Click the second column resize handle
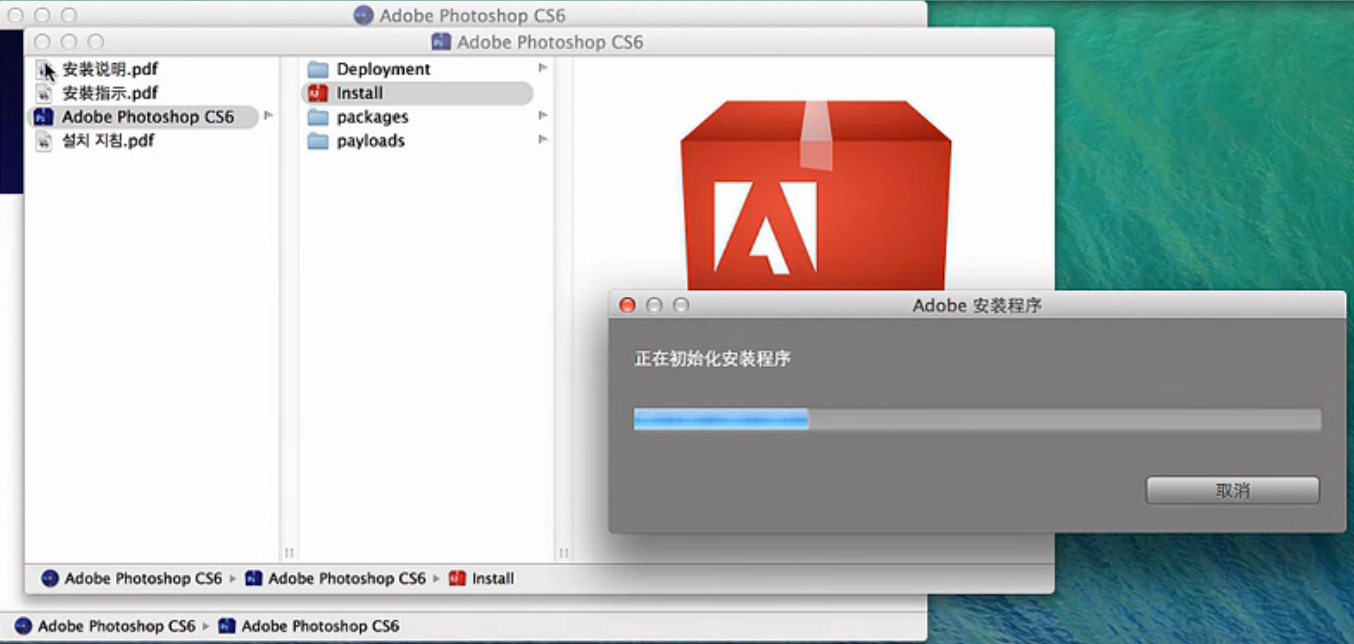The image size is (1354, 644). (x=564, y=552)
